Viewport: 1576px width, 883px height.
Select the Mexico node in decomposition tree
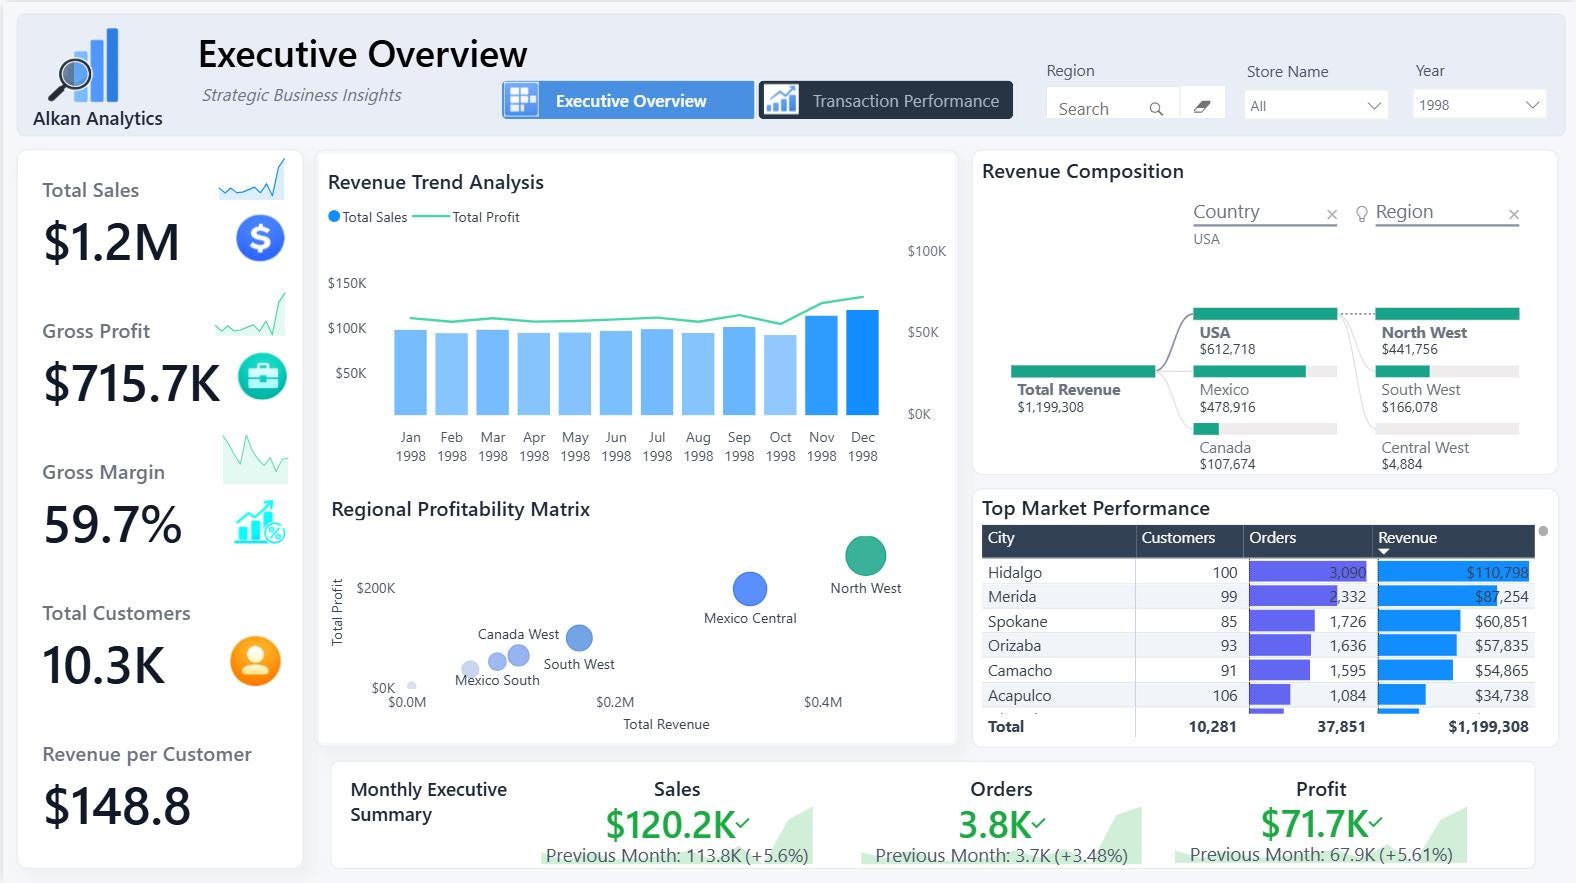tap(1264, 391)
